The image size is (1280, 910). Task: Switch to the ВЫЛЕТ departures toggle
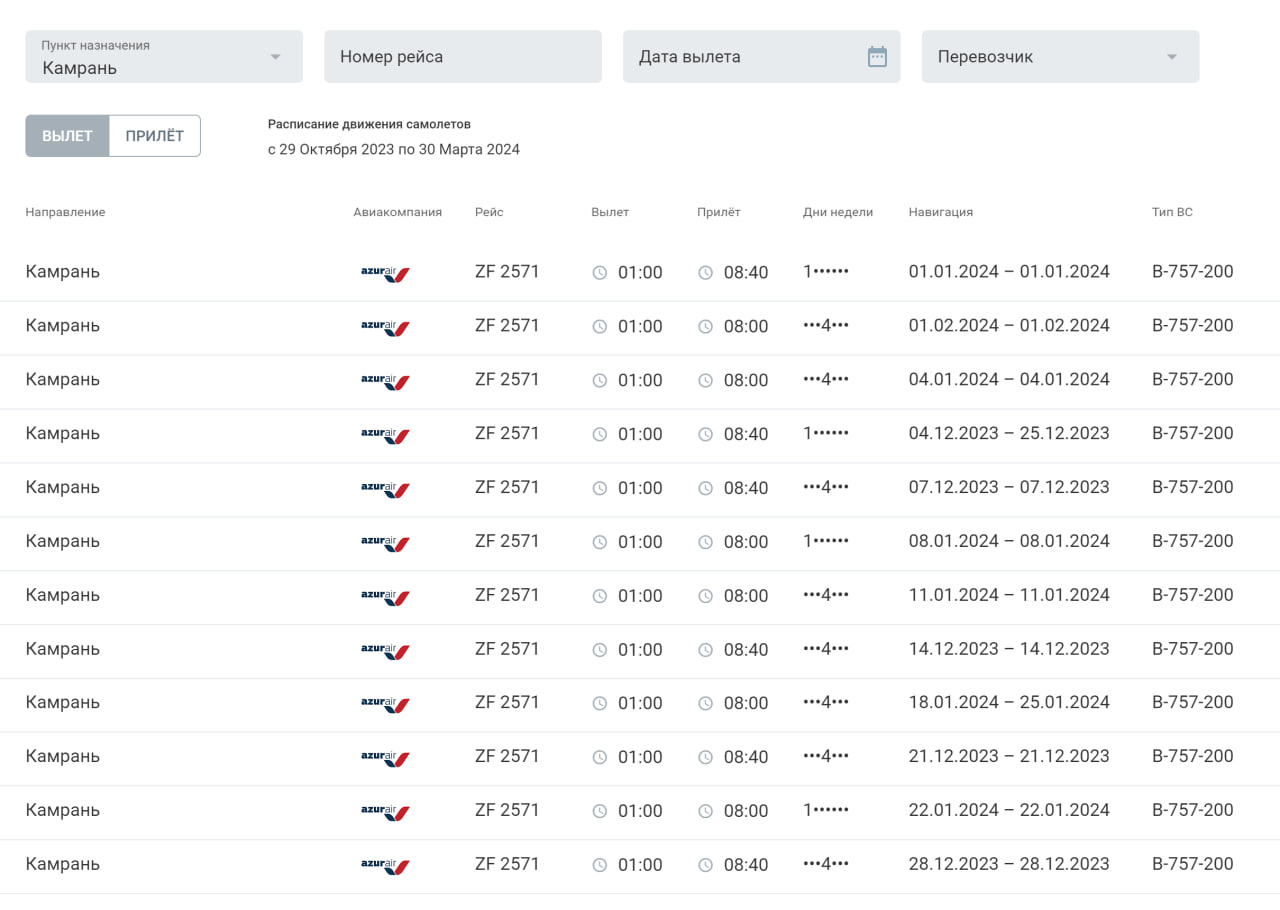pyautogui.click(x=67, y=136)
